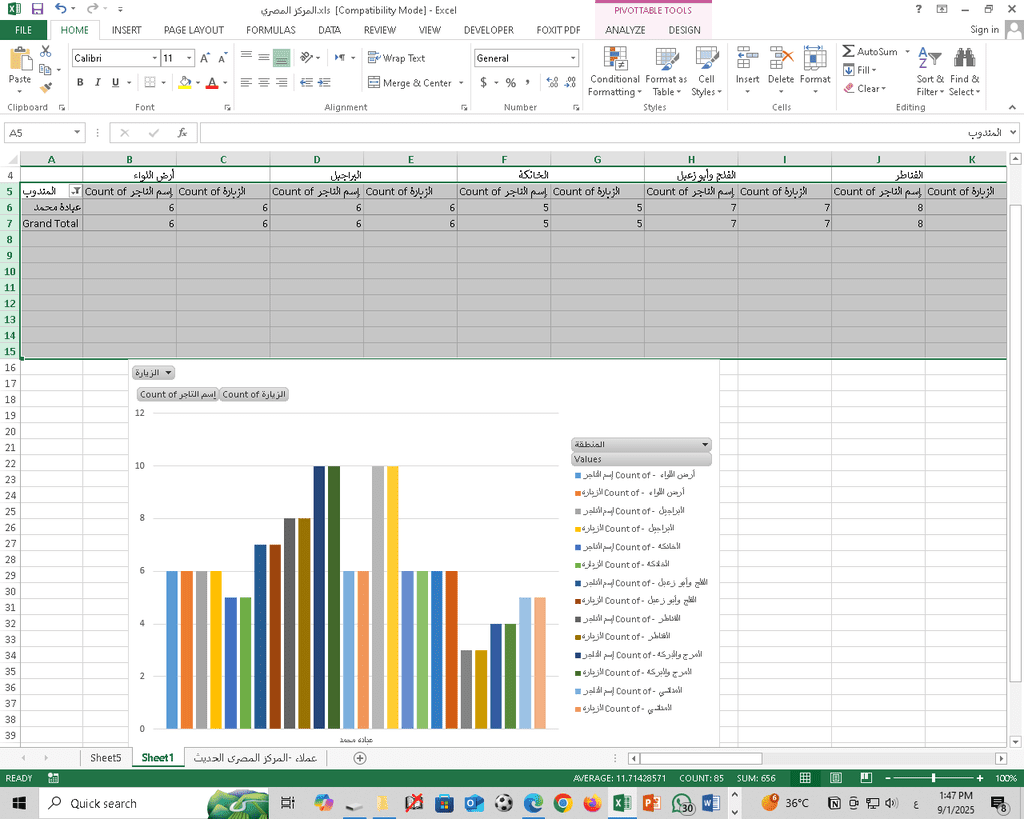Click the Save icon in Quick Access toolbar
This screenshot has height=819, width=1024.
tap(37, 9)
